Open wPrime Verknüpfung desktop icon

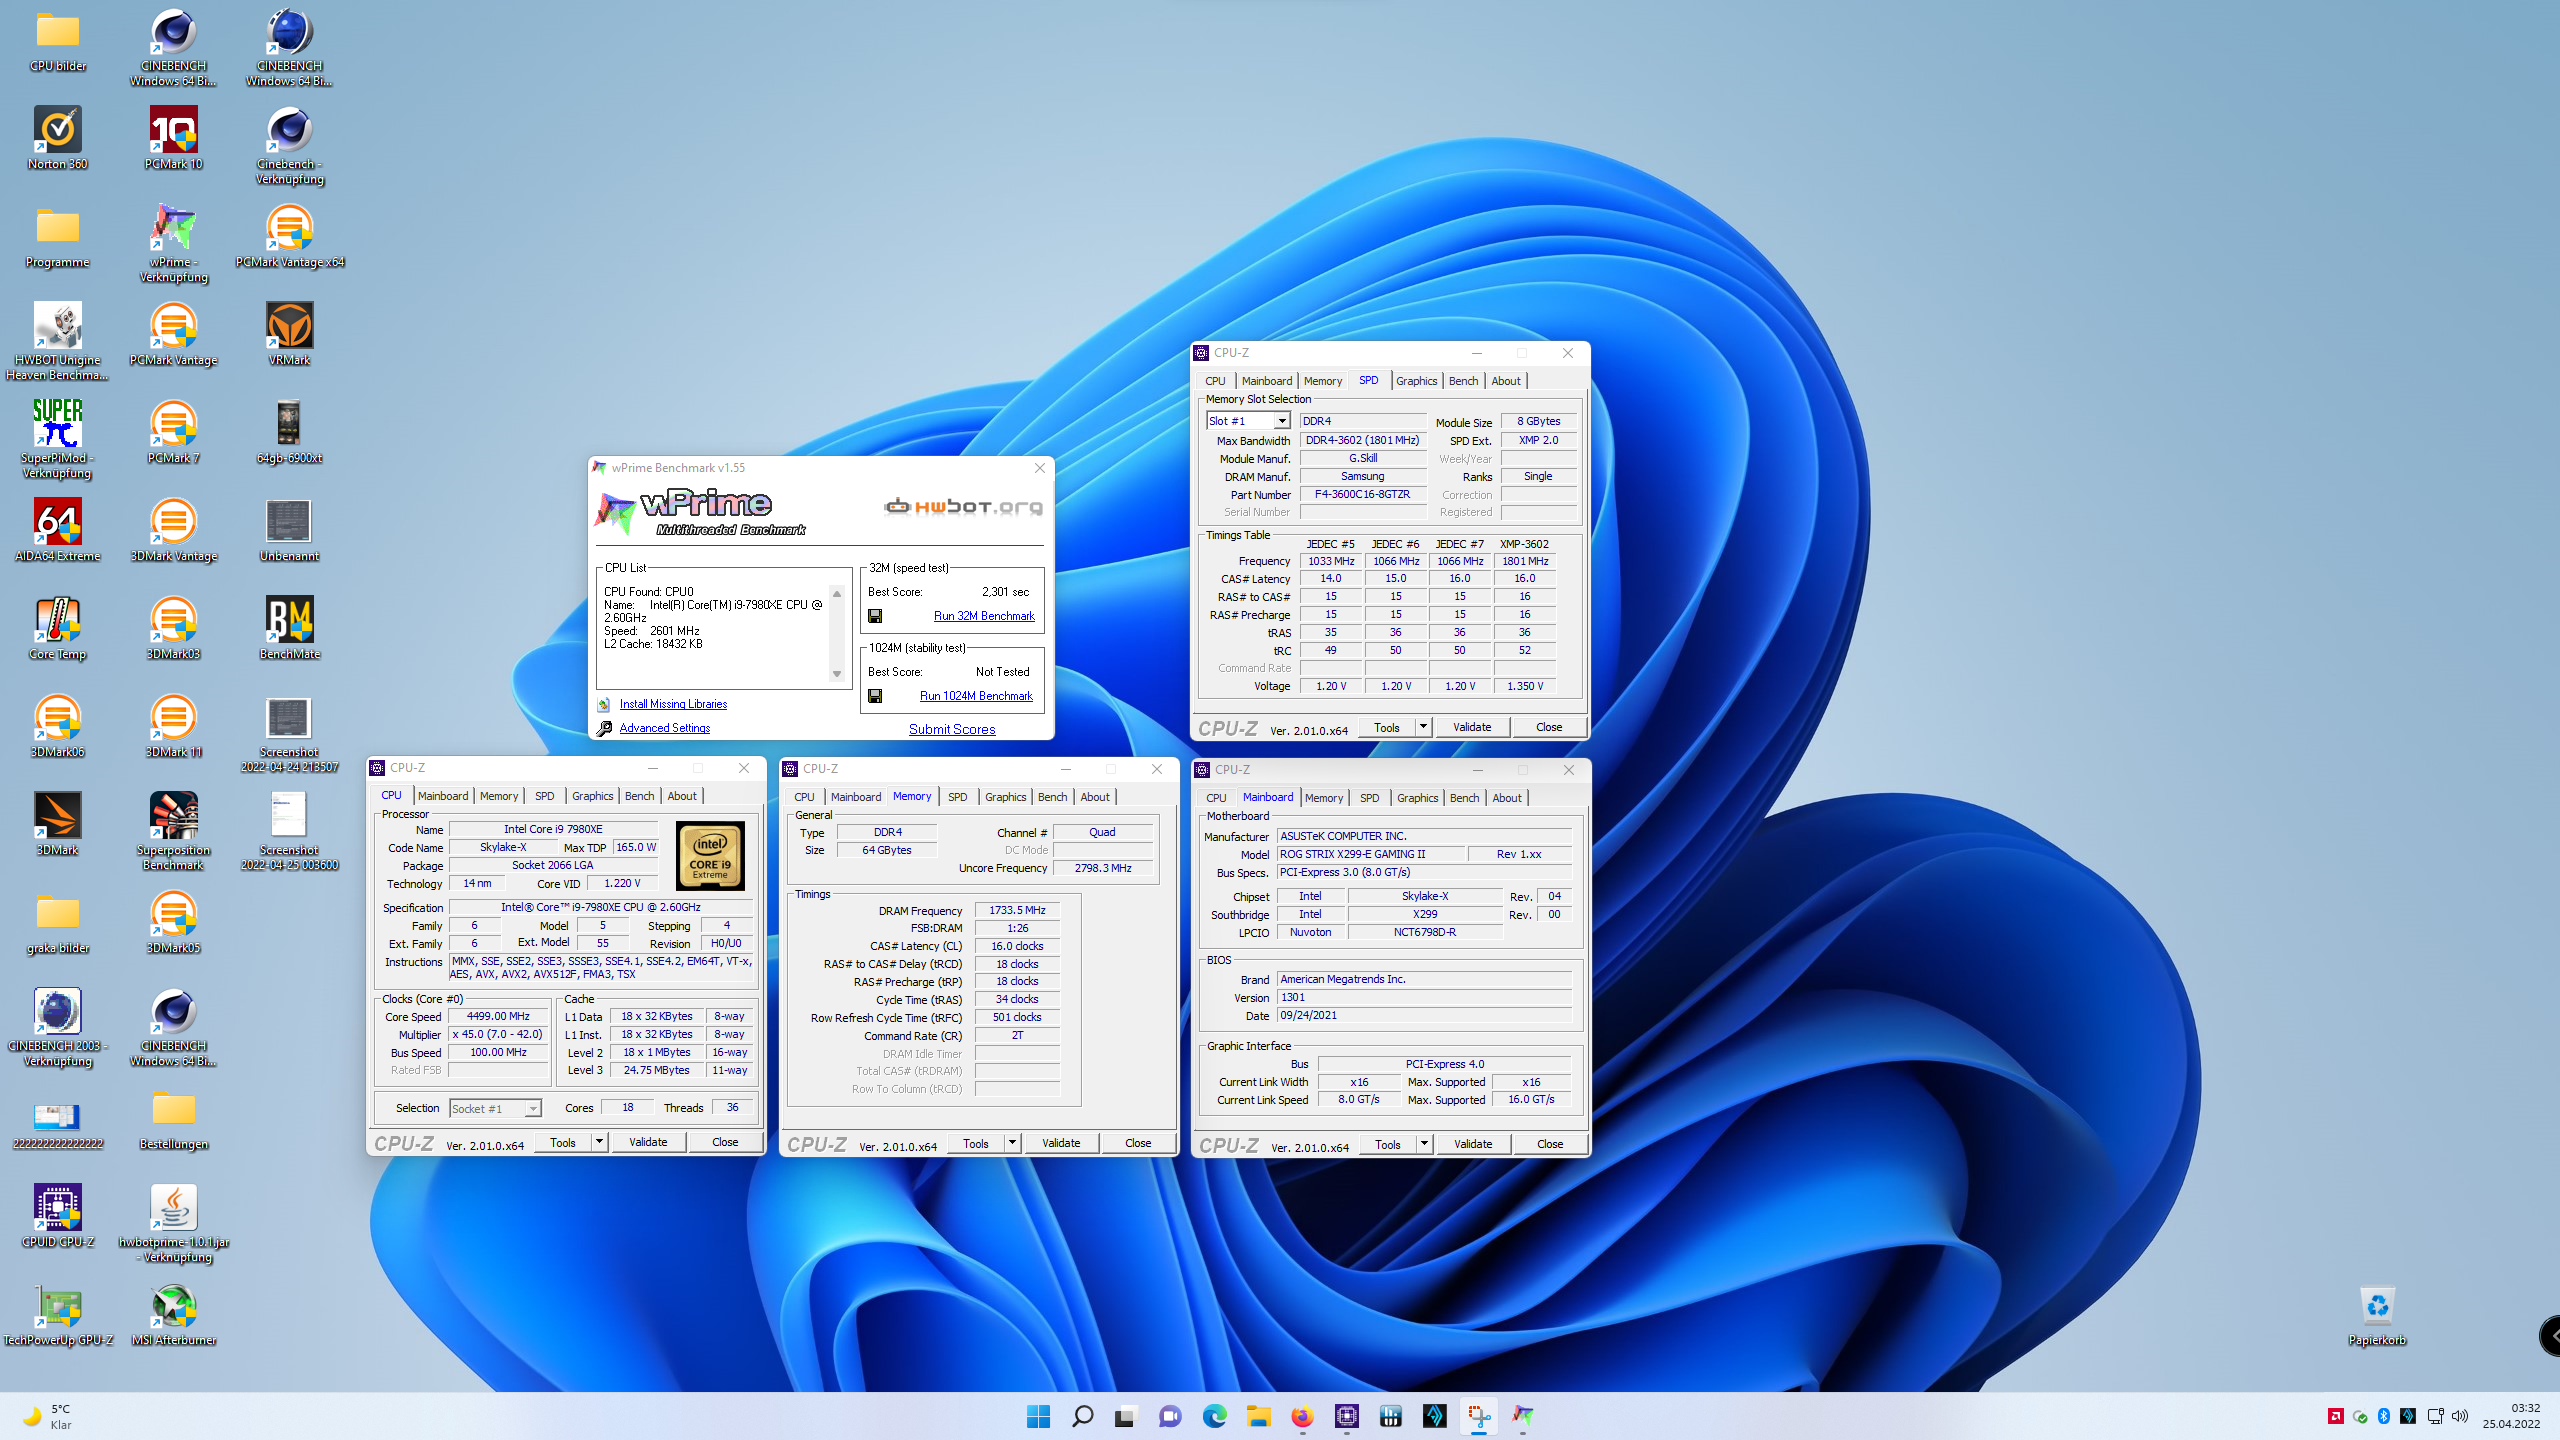pyautogui.click(x=174, y=244)
